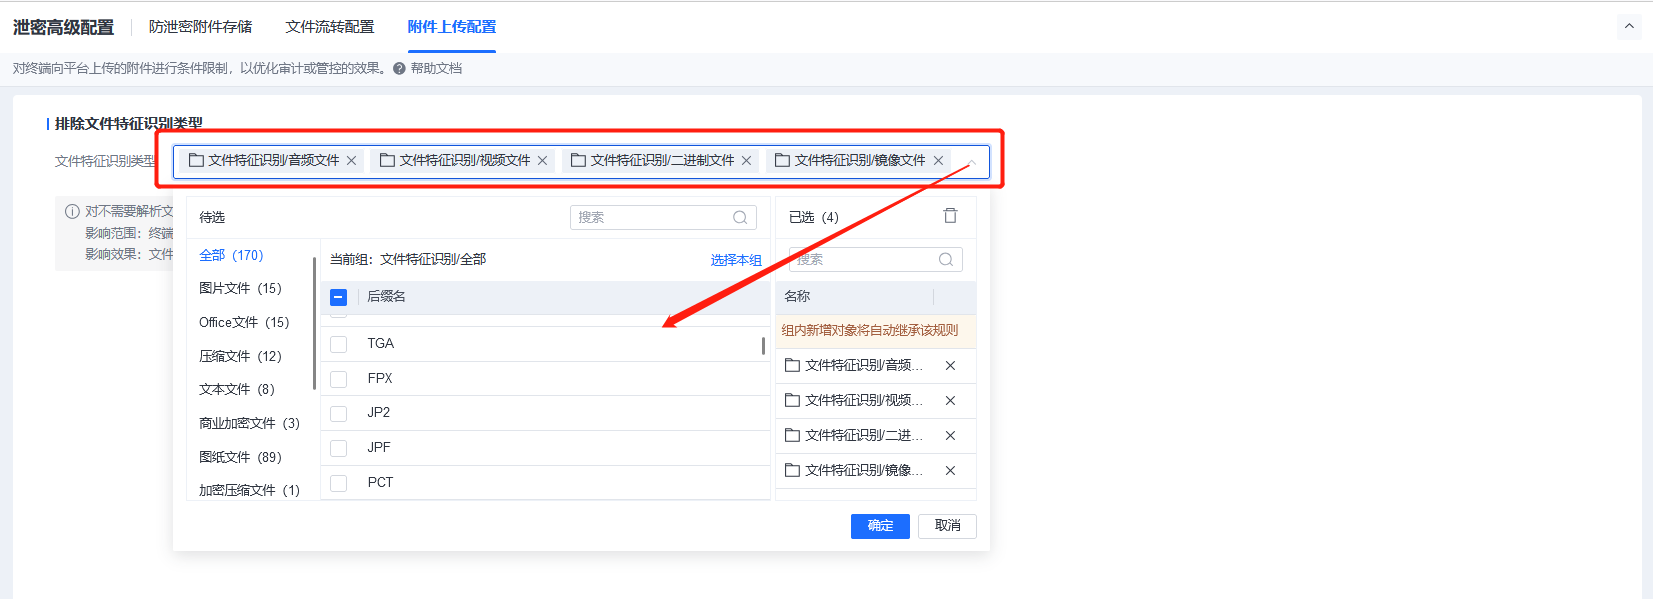The width and height of the screenshot is (1653, 599).
Task: Delete 文件特征识别/镜像 row from selected list
Action: point(950,471)
